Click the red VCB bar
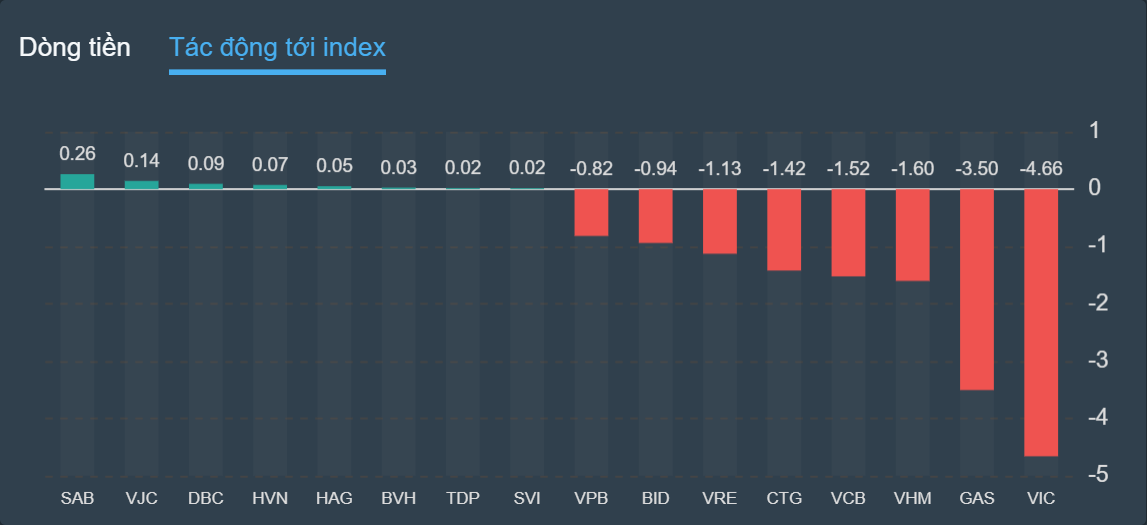 click(x=848, y=232)
